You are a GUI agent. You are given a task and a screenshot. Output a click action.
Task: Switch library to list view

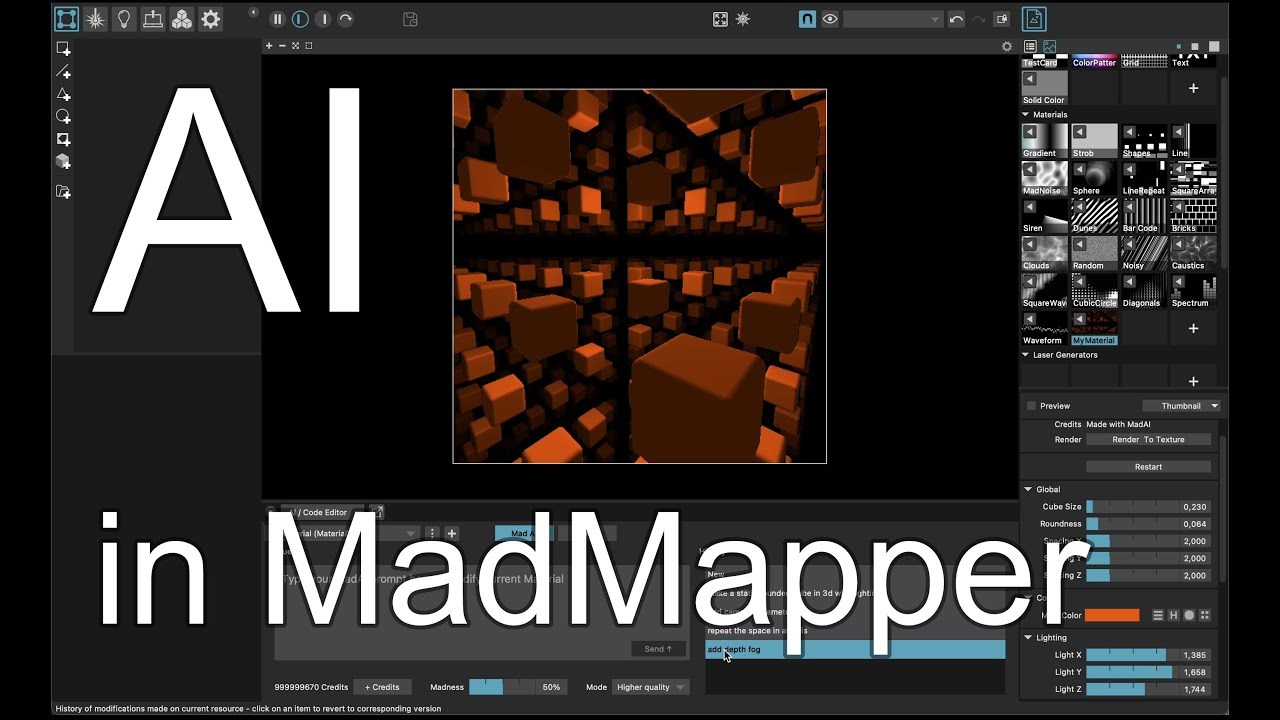click(x=1030, y=46)
